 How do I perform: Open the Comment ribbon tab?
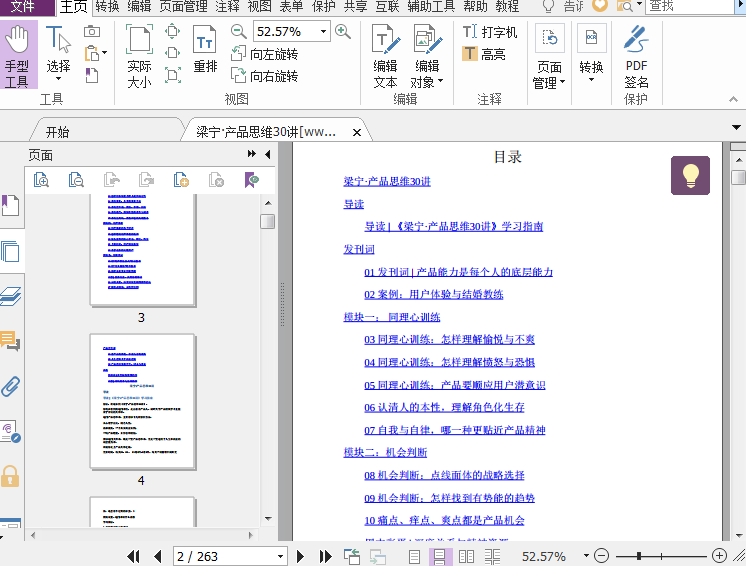tap(227, 7)
